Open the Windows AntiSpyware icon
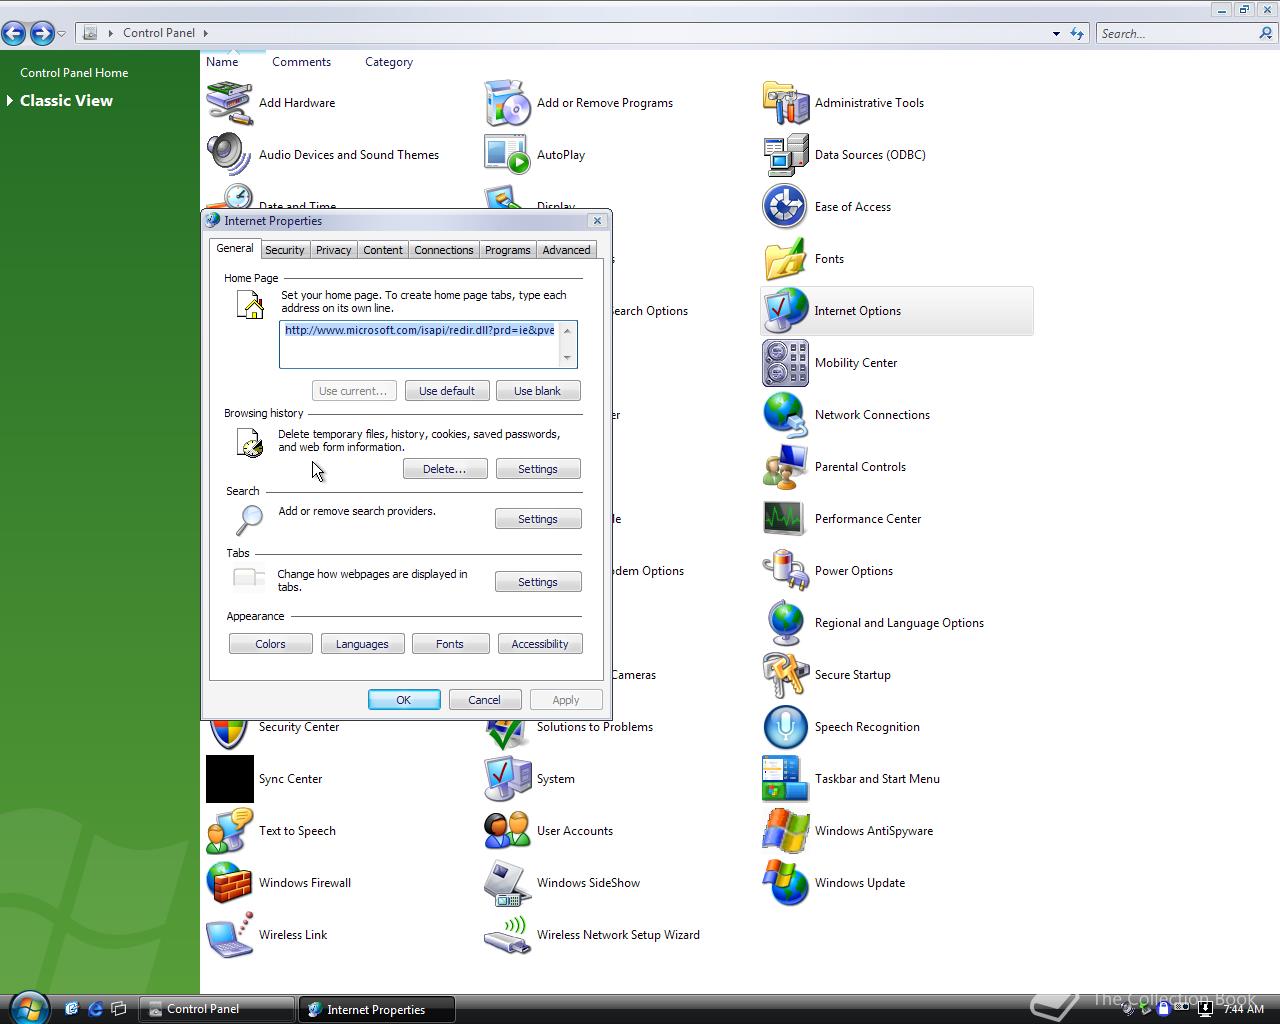1280x1024 pixels. pos(785,831)
